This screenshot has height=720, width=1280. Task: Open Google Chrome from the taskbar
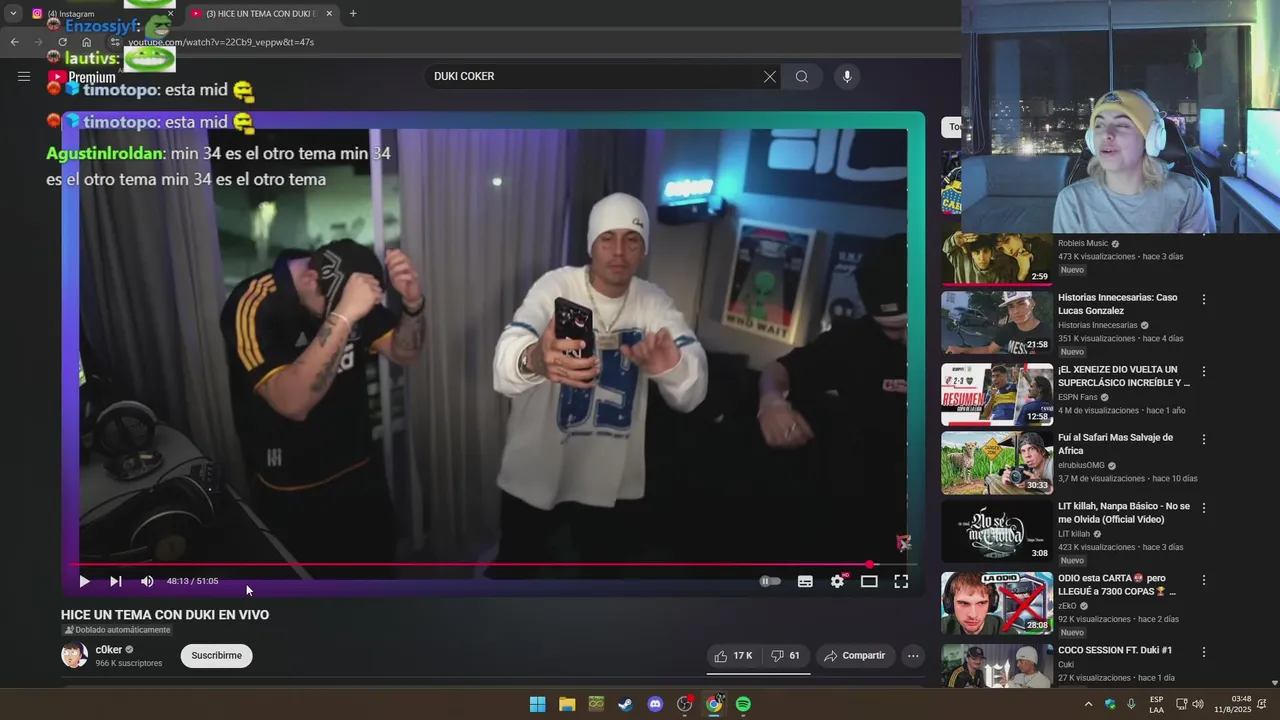[713, 704]
